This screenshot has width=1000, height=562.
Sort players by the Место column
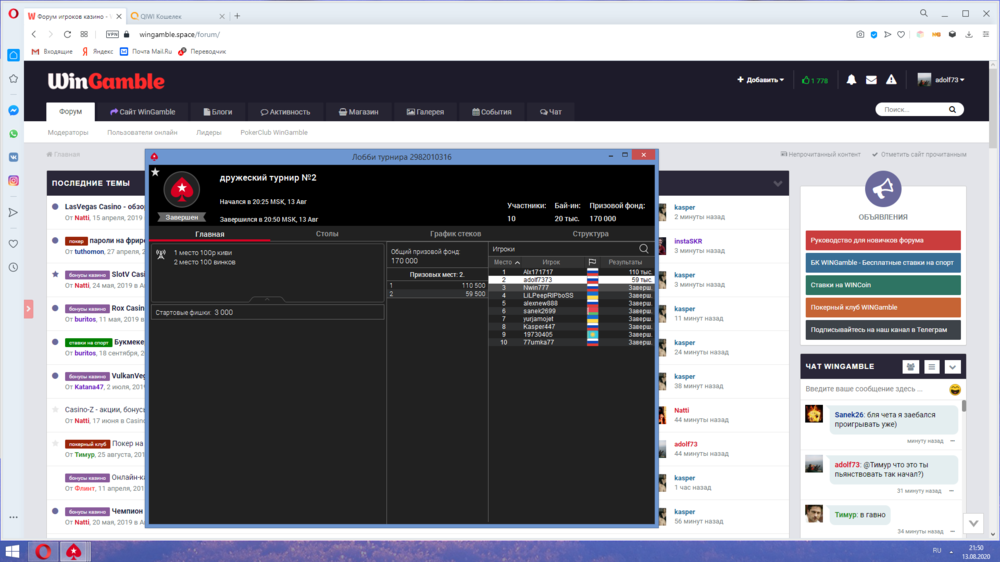[x=507, y=262]
